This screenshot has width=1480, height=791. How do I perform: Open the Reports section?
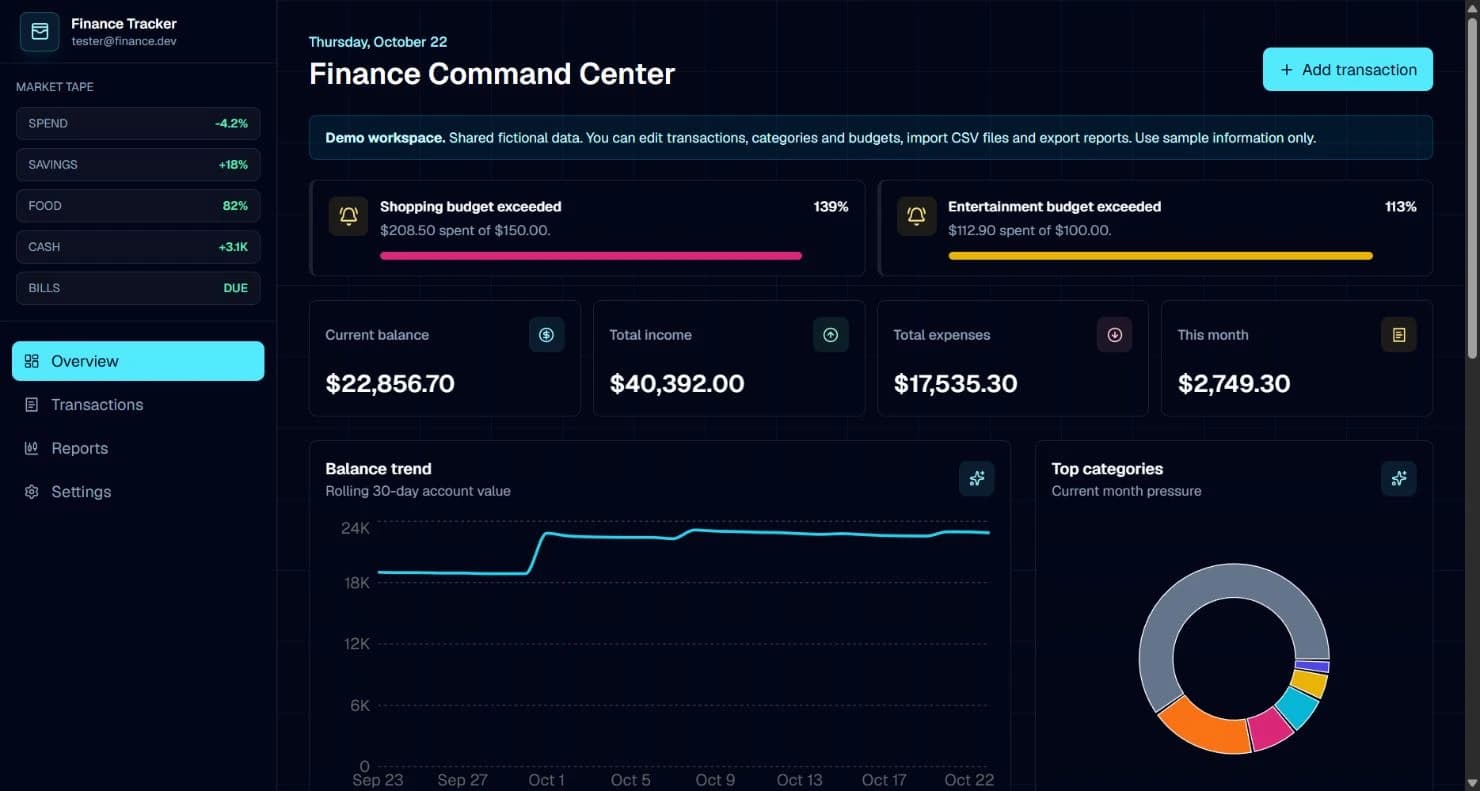[x=138, y=448]
